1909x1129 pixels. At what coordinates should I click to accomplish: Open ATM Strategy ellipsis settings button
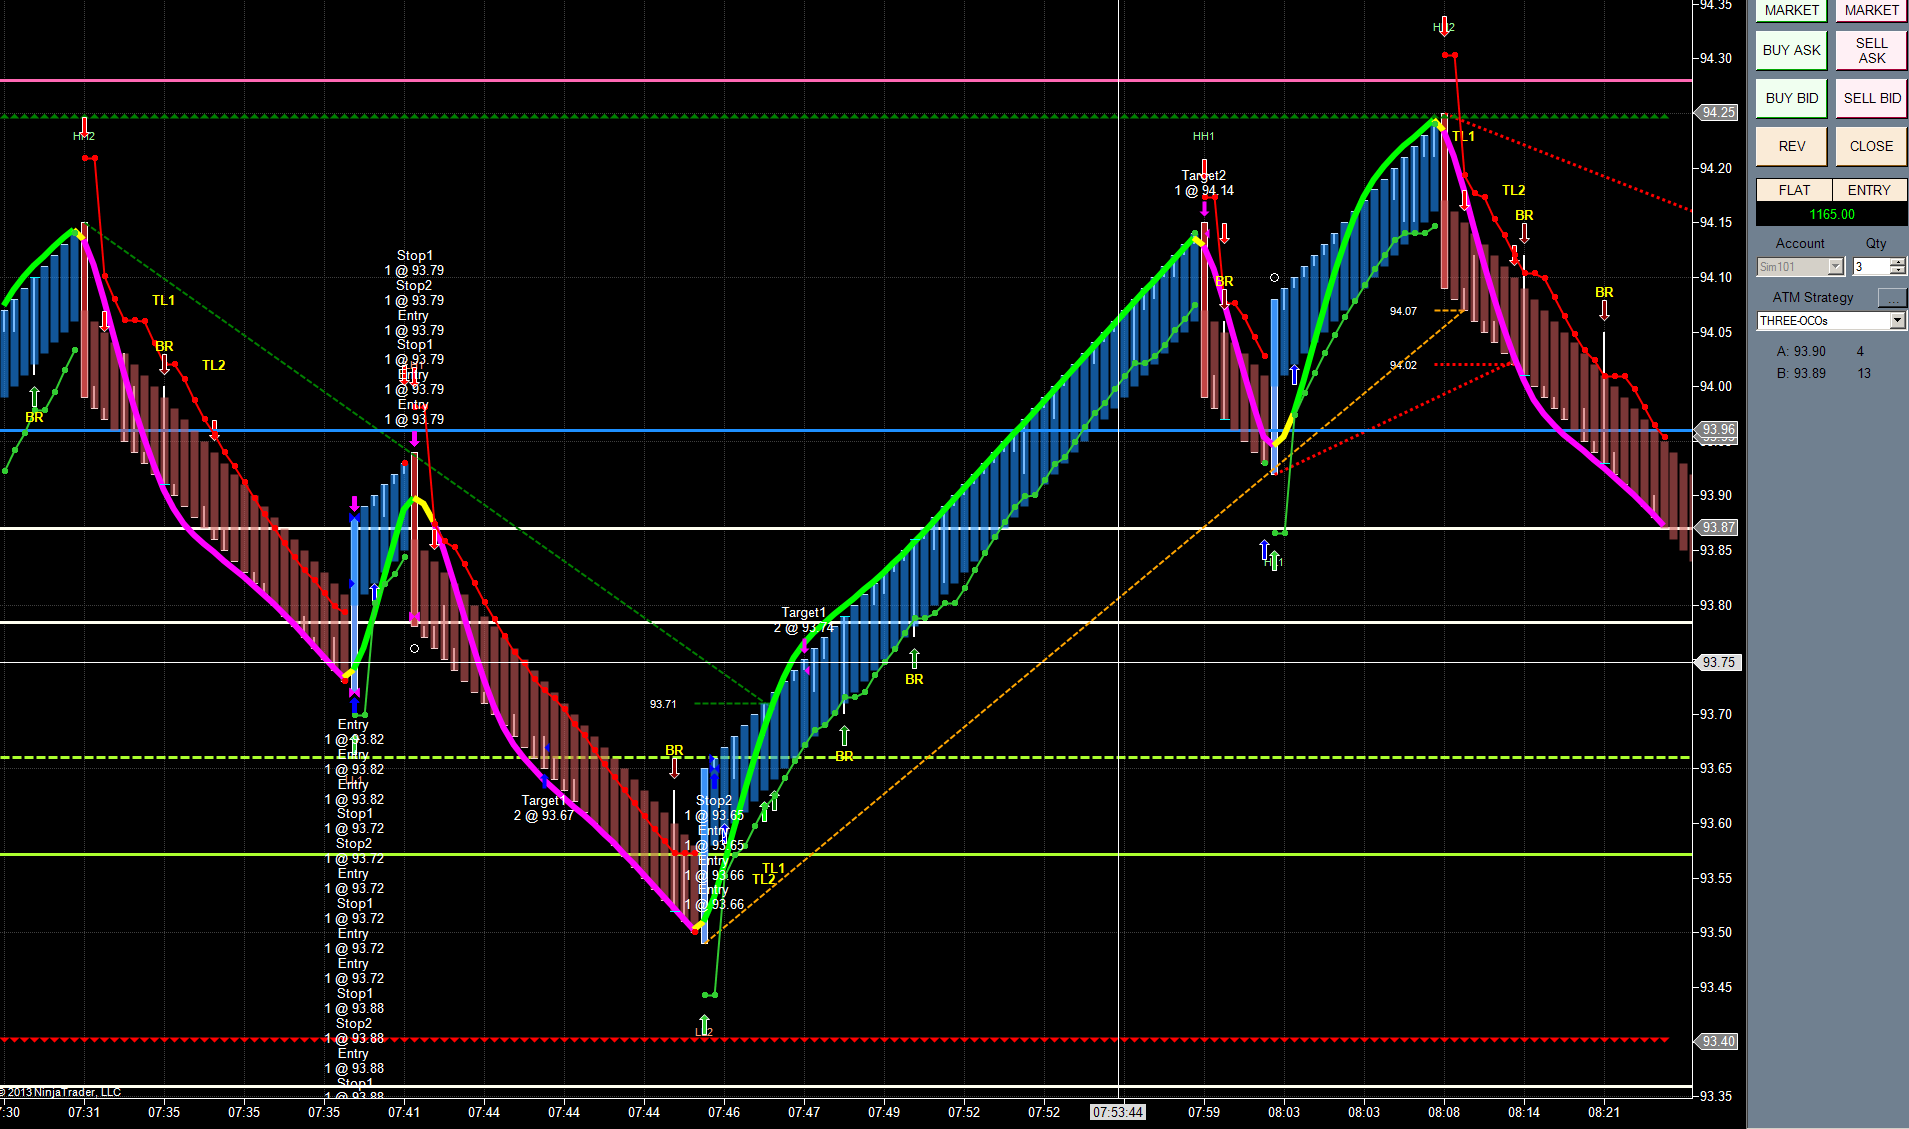[x=1892, y=297]
